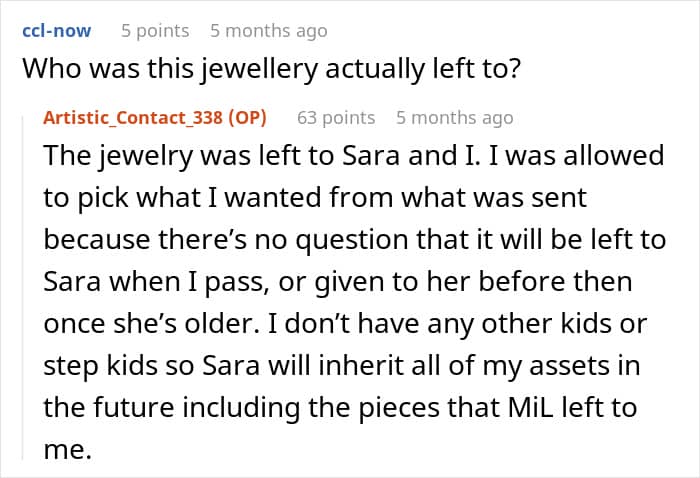Click the OP reply's "5 months ago" timestamp
Image resolution: width=700 pixels, height=478 pixels.
454,117
